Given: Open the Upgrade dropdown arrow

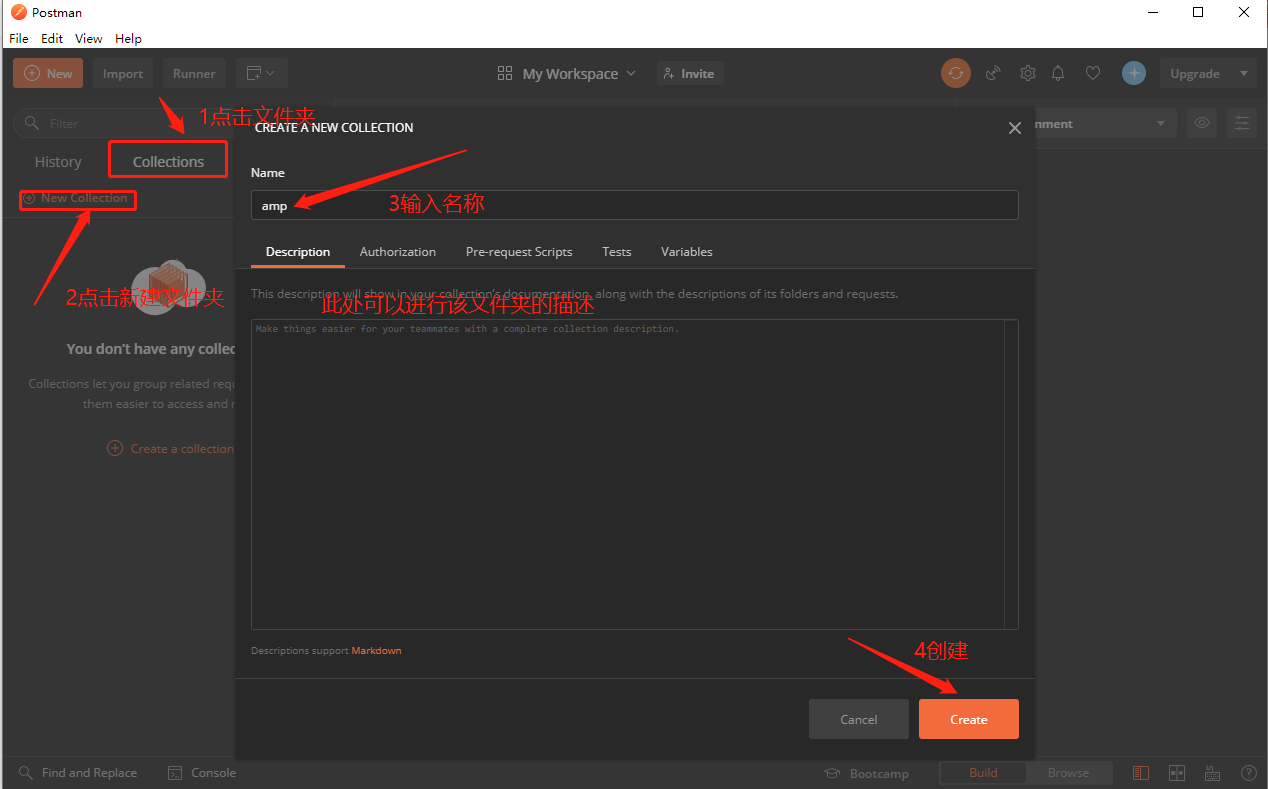Looking at the screenshot, I should pyautogui.click(x=1243, y=73).
